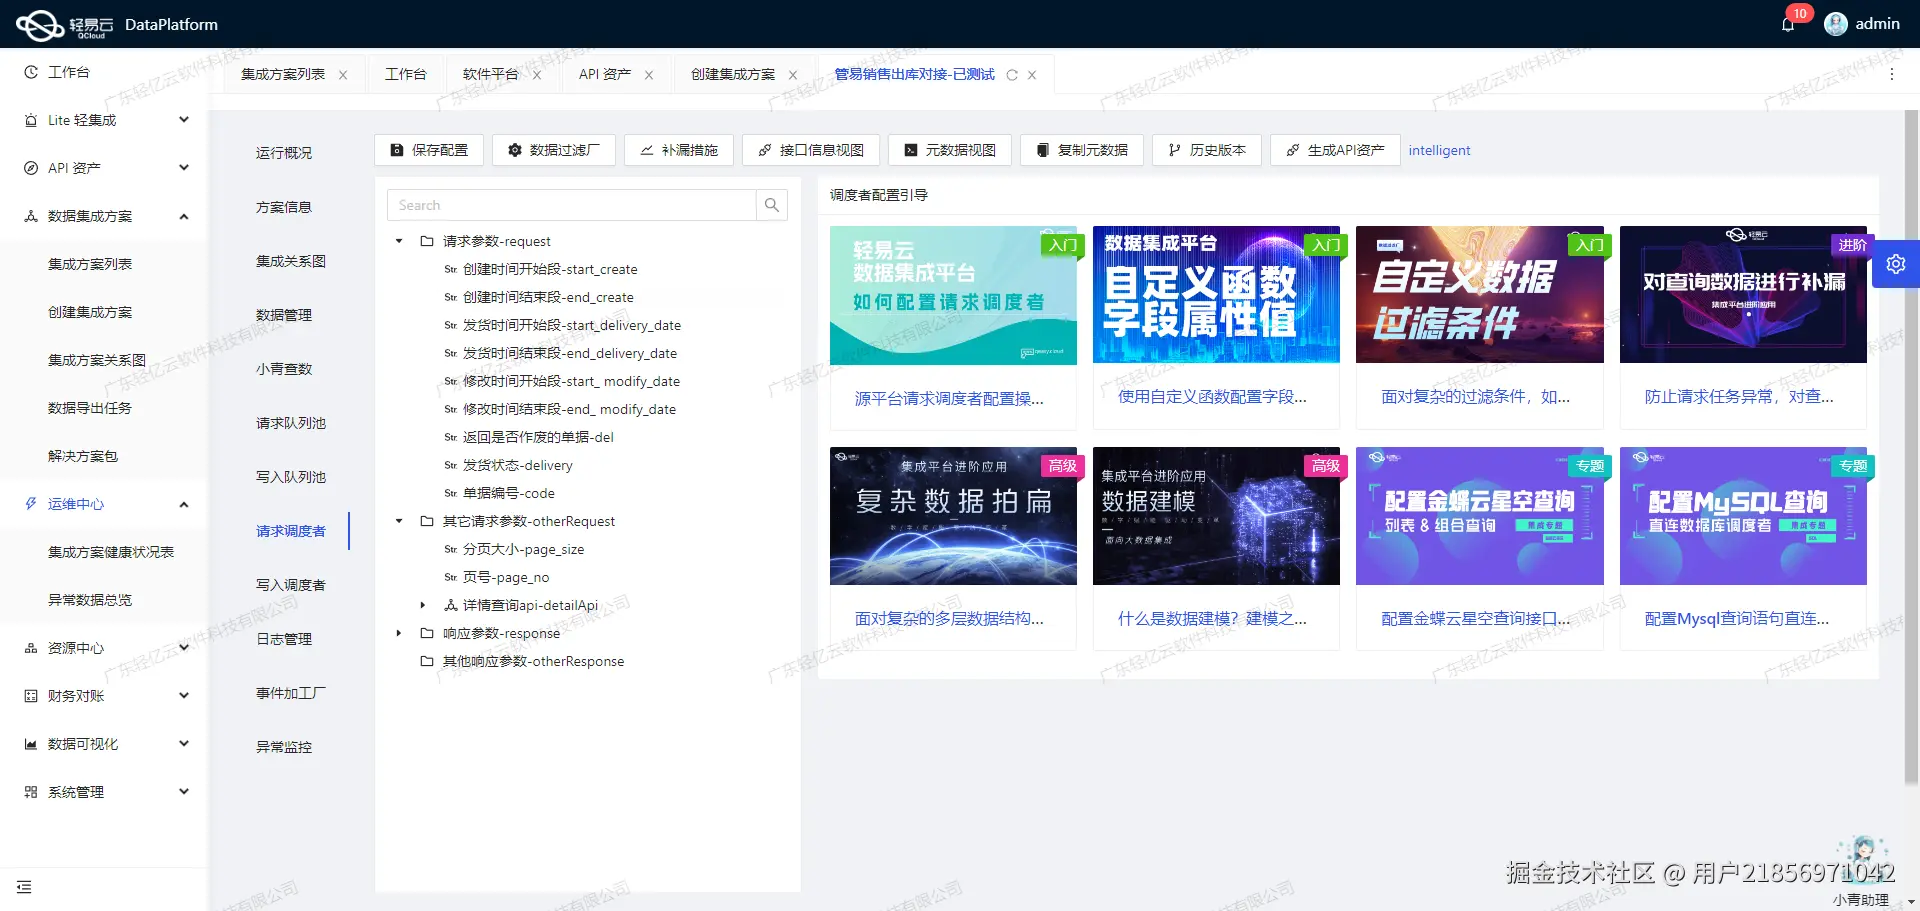Click the magnifier icon beside the Search box
The height and width of the screenshot is (911, 1920).
771,205
